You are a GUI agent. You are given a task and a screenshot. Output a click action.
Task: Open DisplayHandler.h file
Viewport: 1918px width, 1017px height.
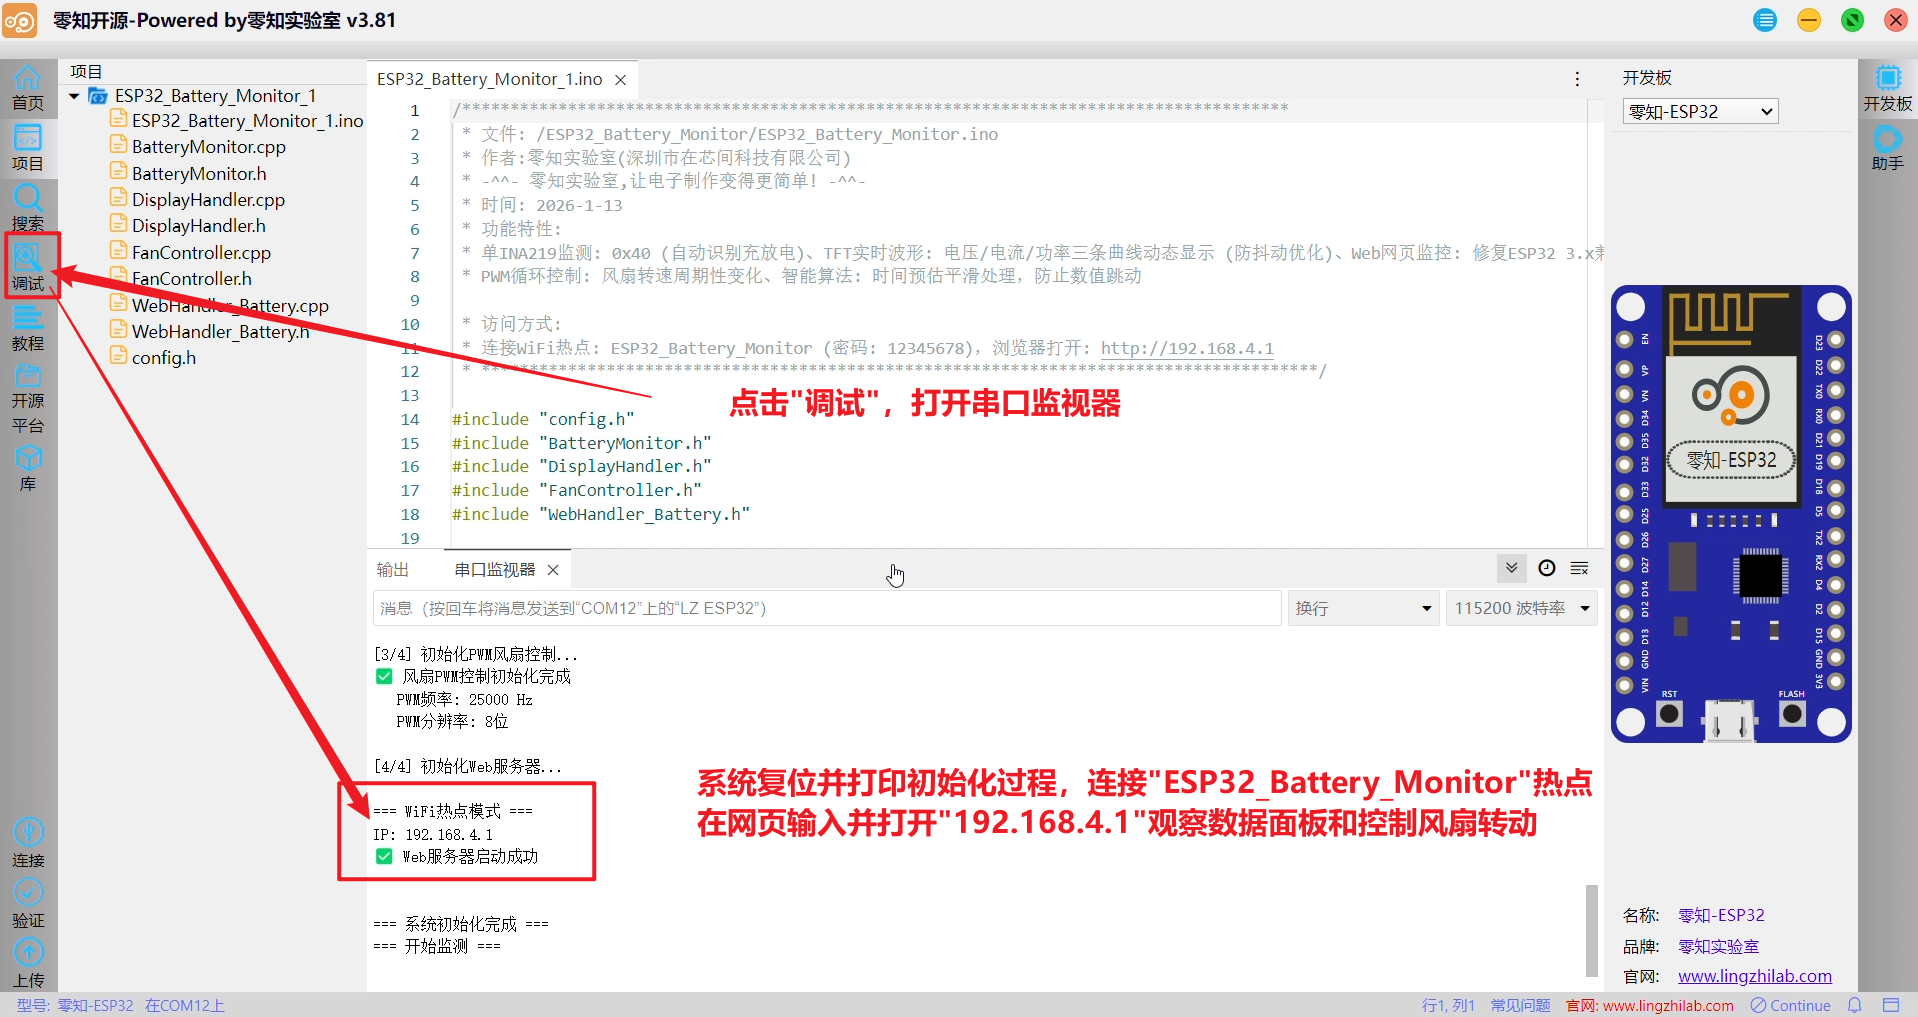click(188, 226)
